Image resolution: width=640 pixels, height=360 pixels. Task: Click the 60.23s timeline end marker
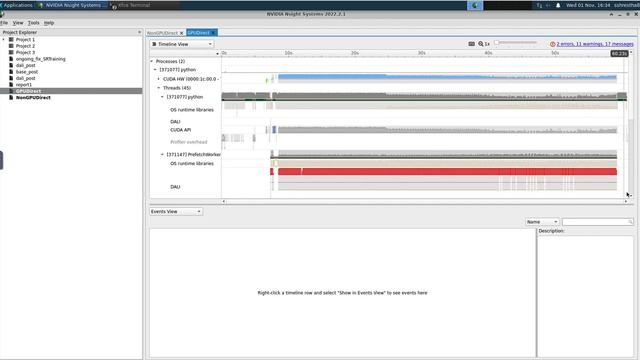619,53
